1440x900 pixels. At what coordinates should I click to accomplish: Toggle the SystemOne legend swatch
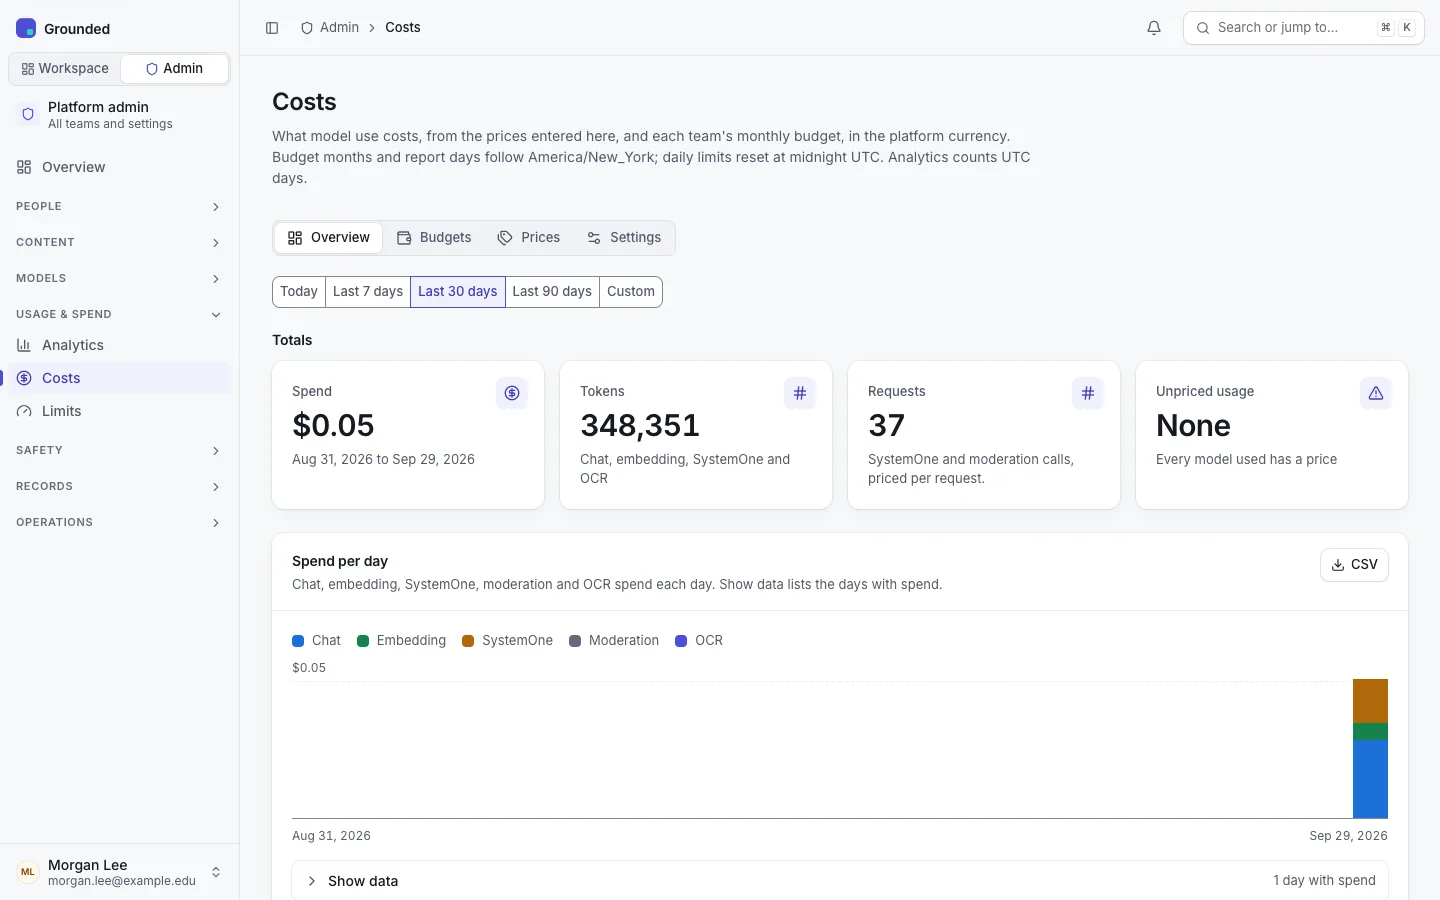click(468, 641)
